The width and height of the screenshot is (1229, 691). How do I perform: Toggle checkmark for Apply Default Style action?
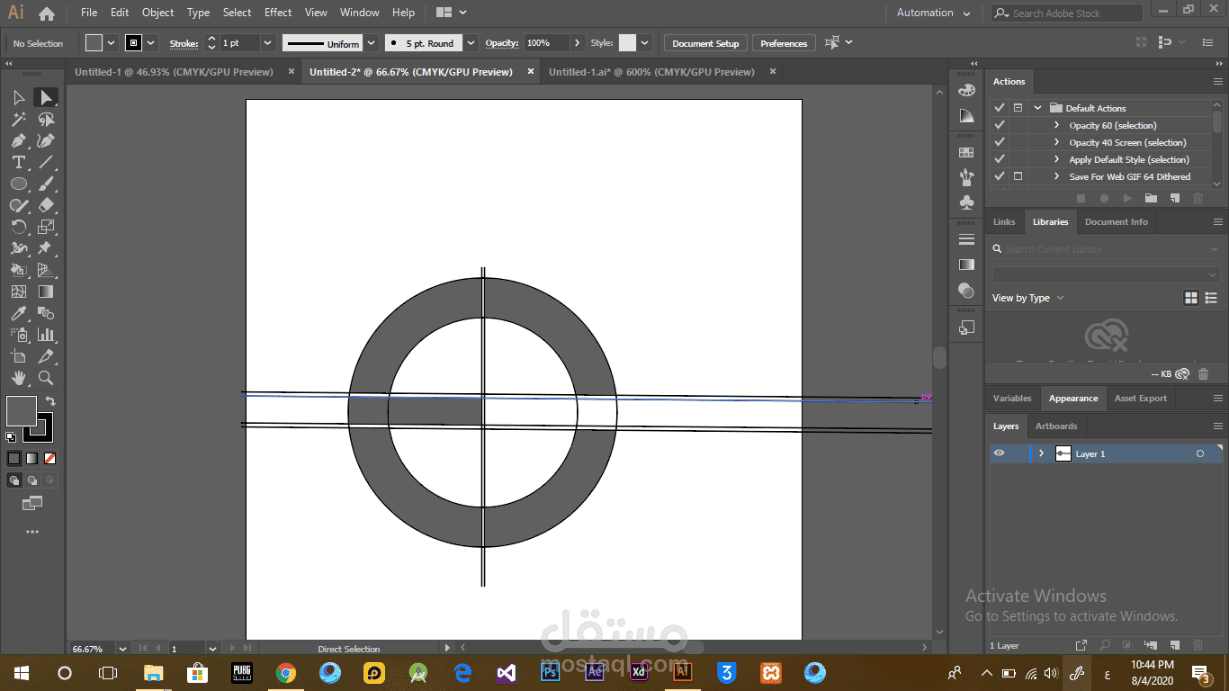(x=999, y=159)
